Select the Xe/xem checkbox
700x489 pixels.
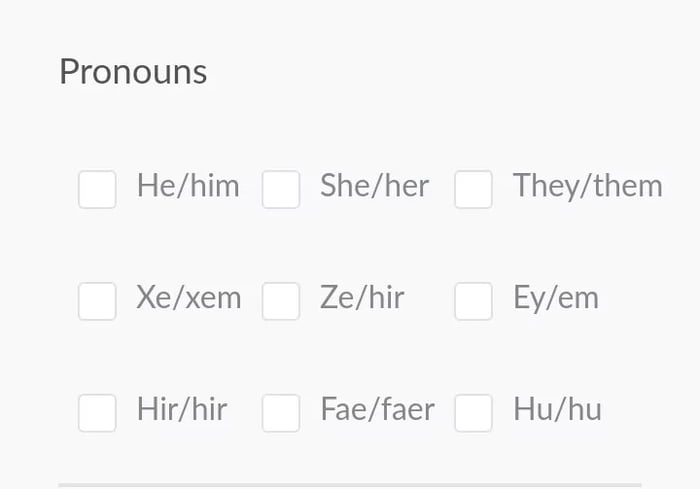point(97,301)
